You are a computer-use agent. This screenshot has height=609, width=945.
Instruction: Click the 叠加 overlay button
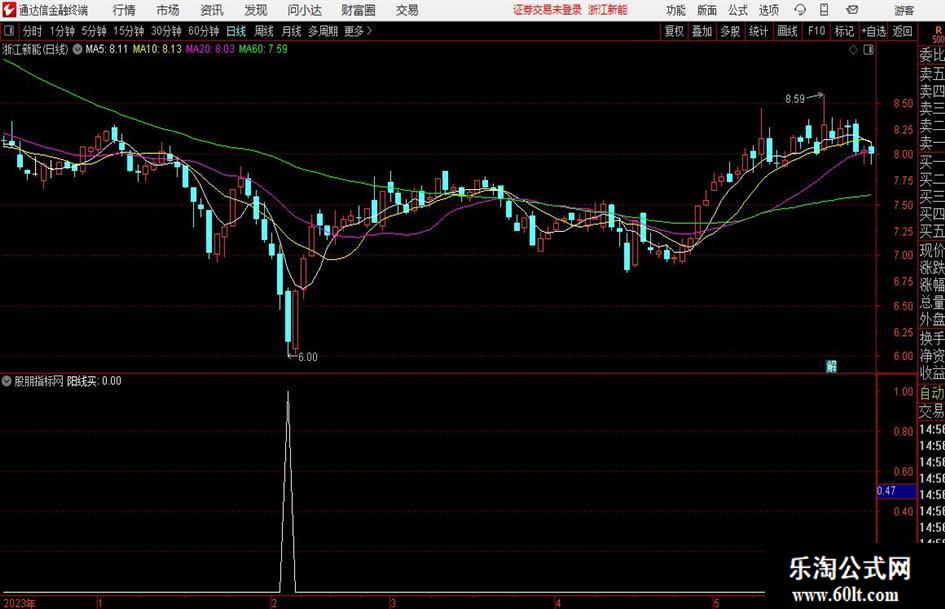pyautogui.click(x=702, y=31)
